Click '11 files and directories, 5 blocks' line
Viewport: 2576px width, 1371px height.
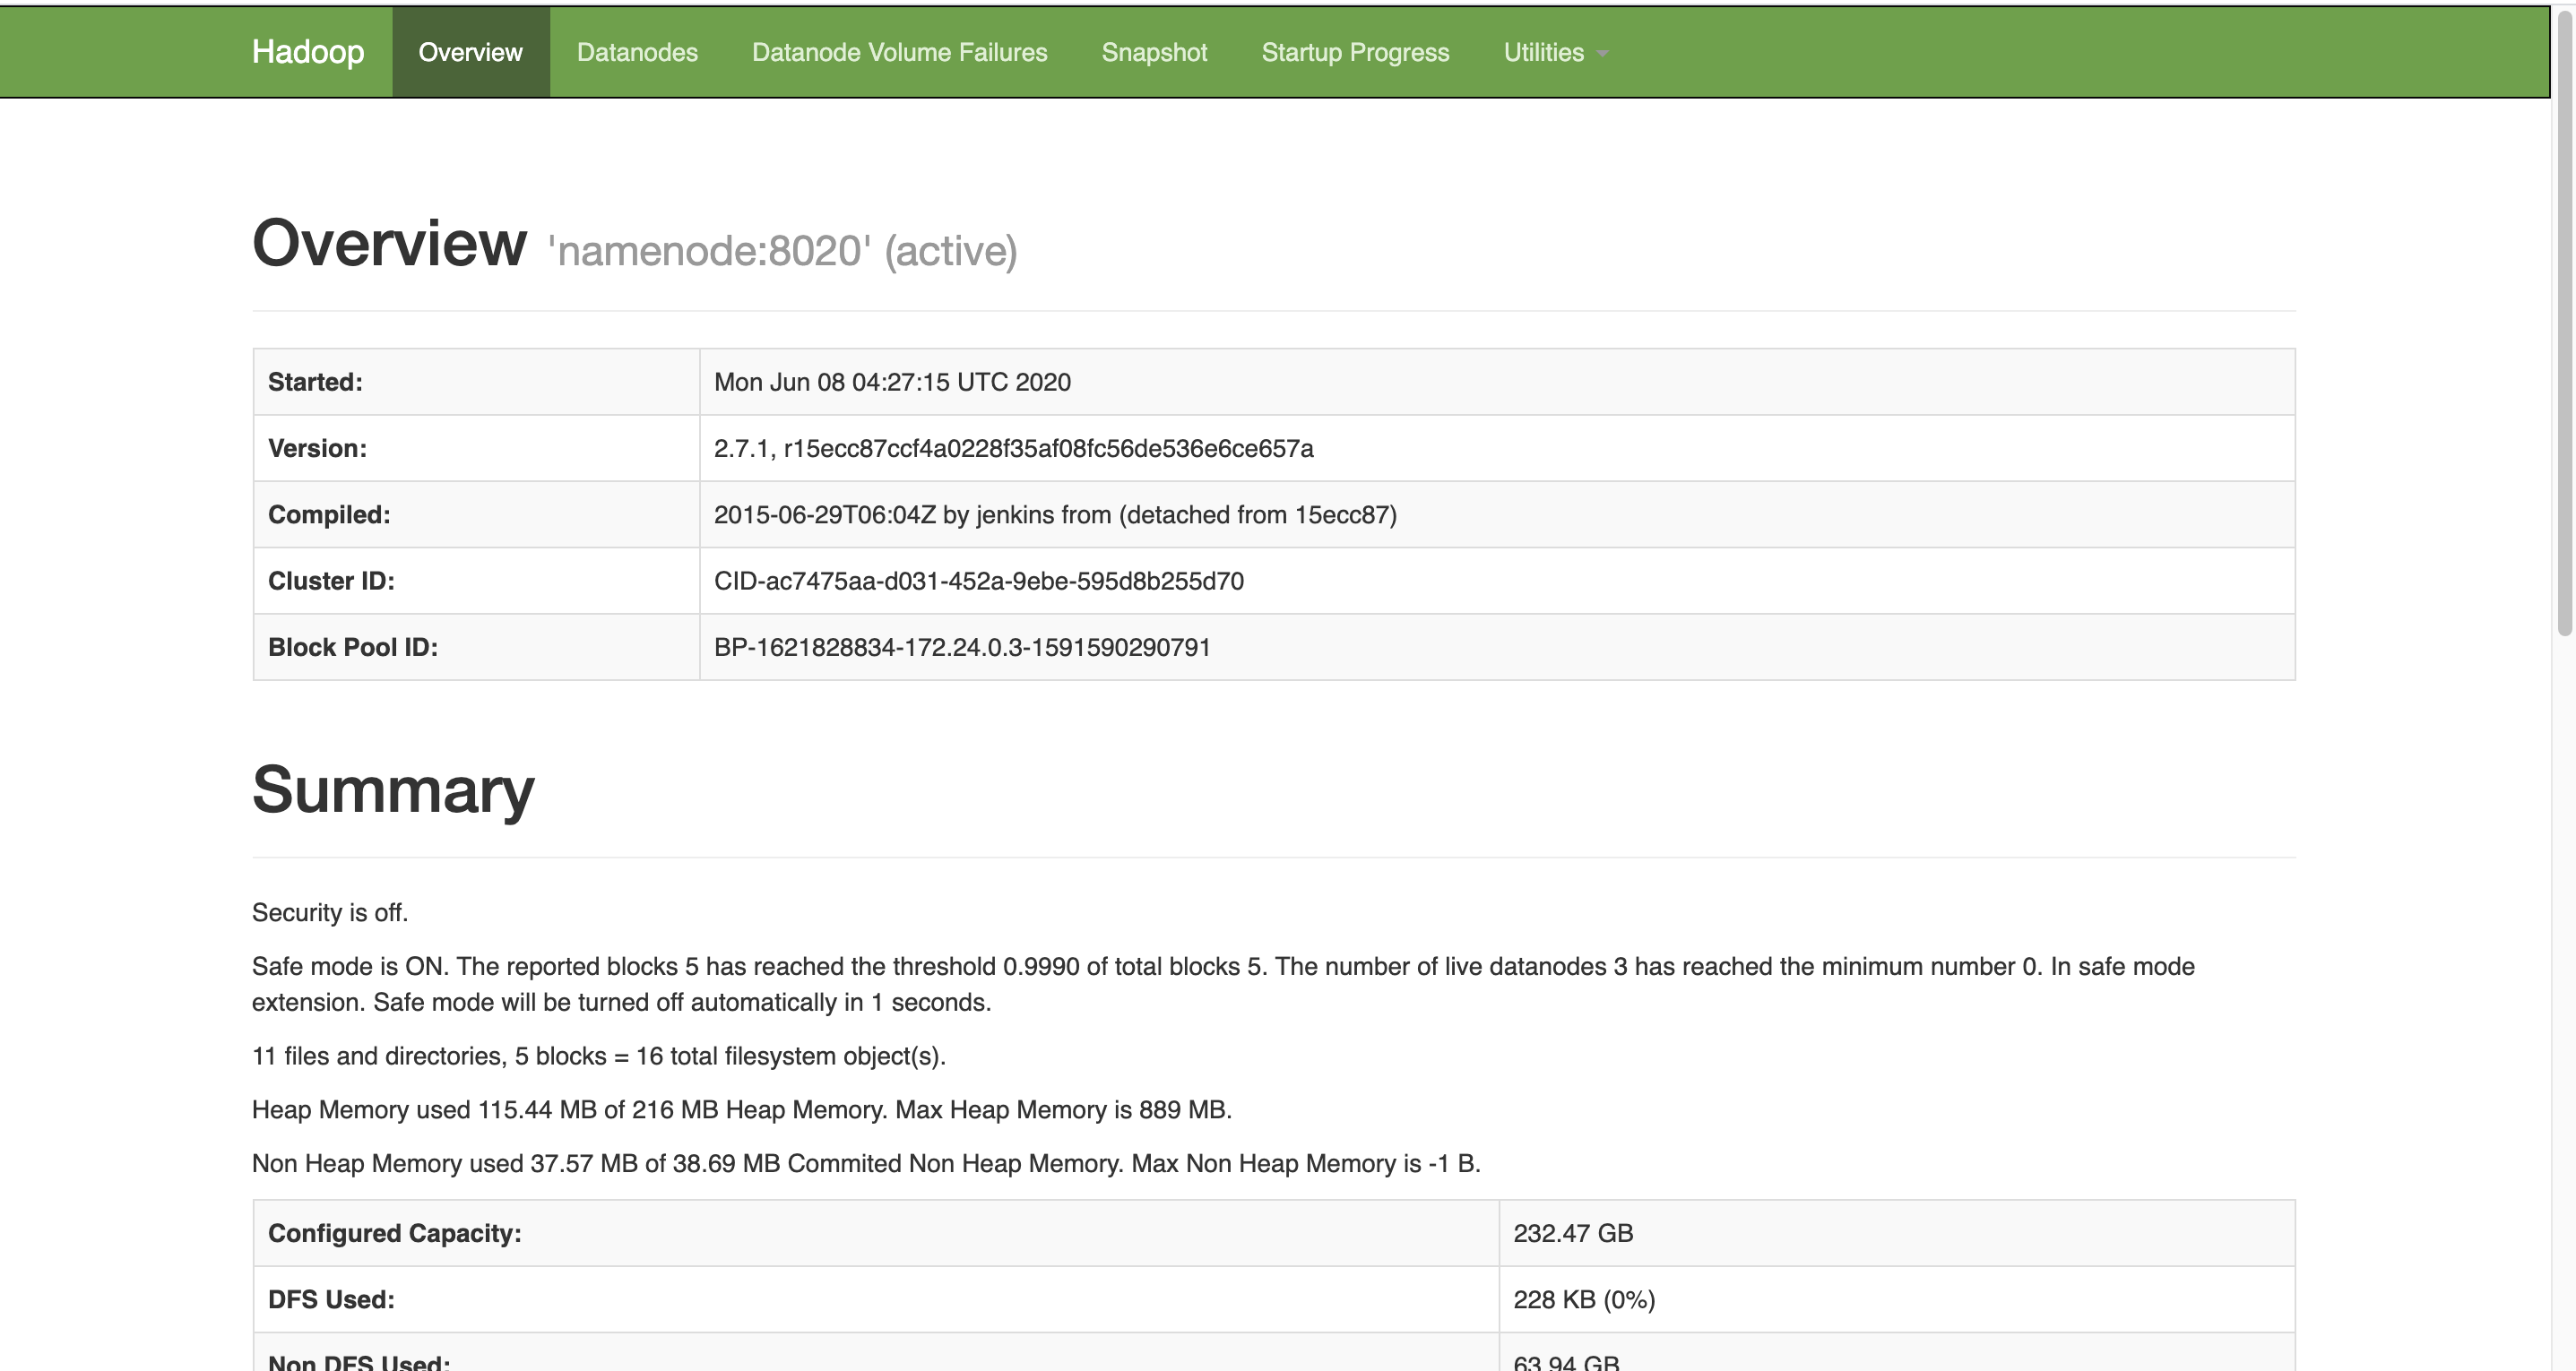pyautogui.click(x=598, y=1056)
